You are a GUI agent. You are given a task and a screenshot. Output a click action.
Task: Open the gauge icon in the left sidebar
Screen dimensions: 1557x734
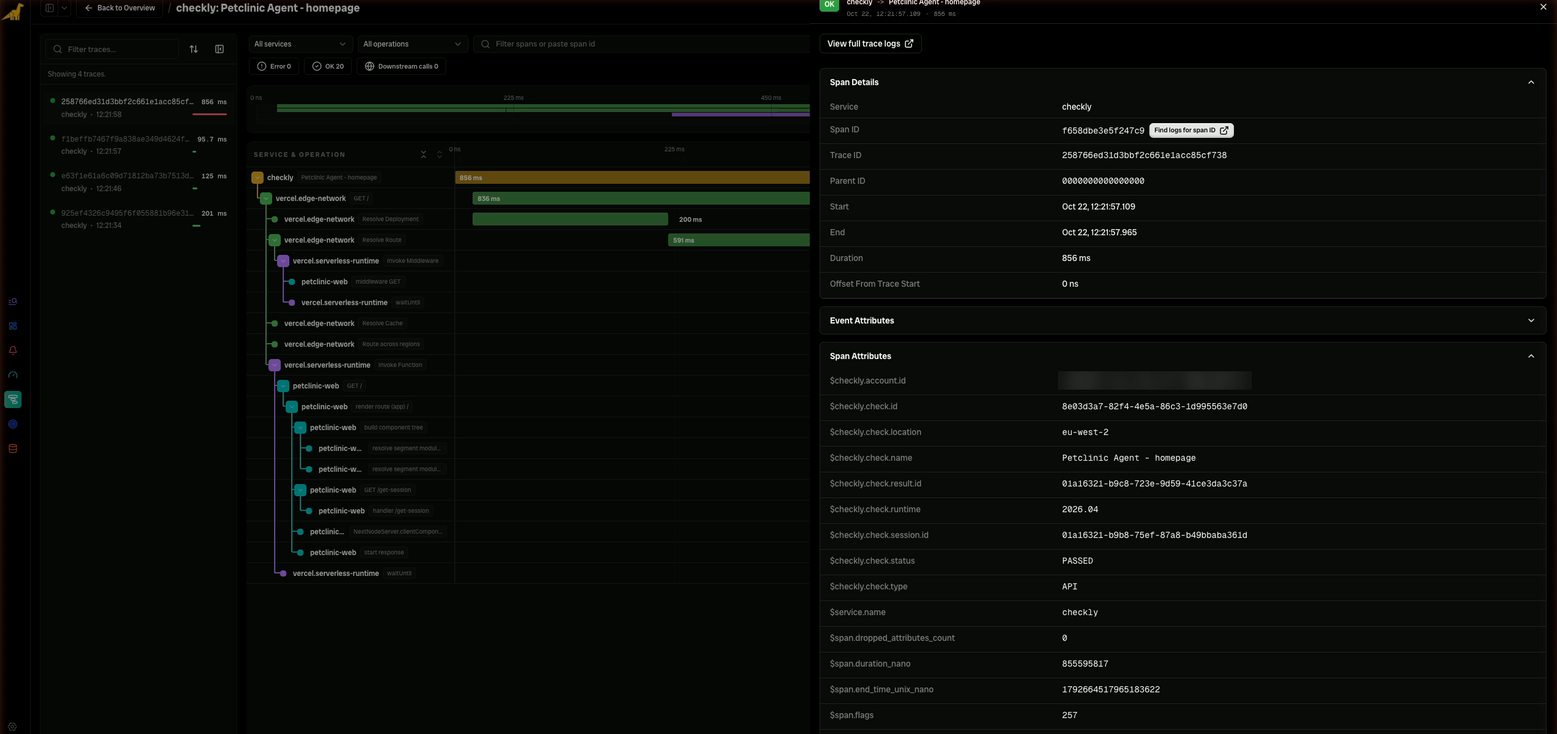[13, 375]
